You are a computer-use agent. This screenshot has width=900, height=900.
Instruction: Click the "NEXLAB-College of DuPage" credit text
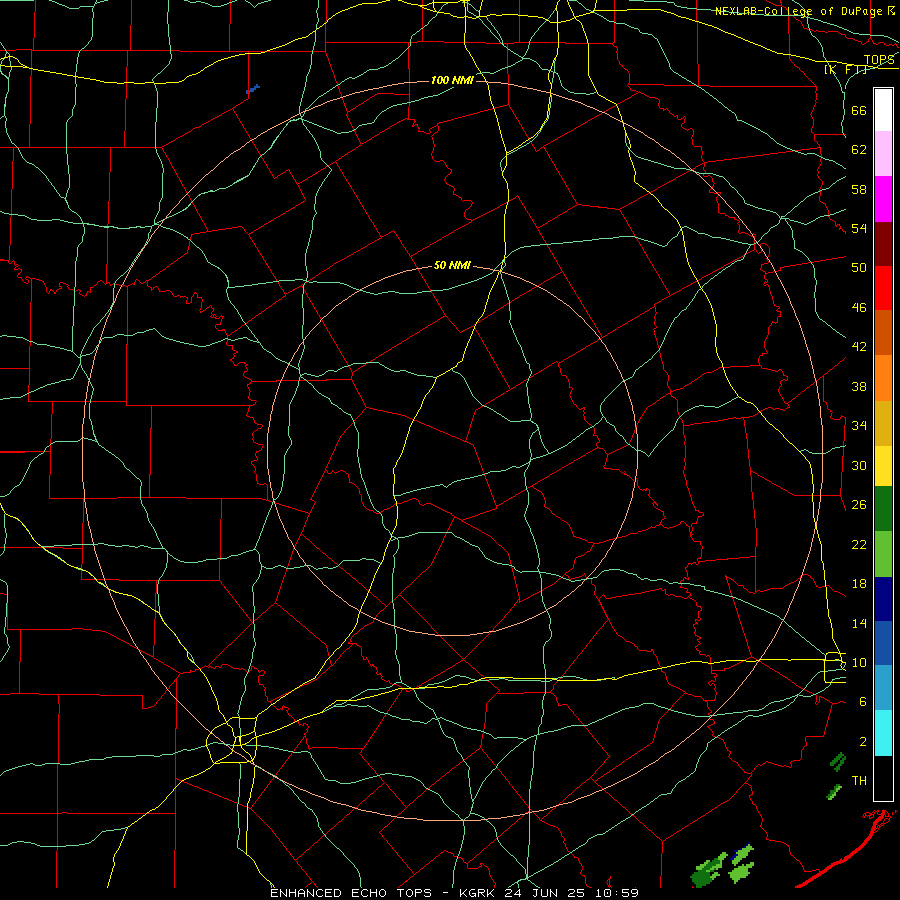coord(798,11)
